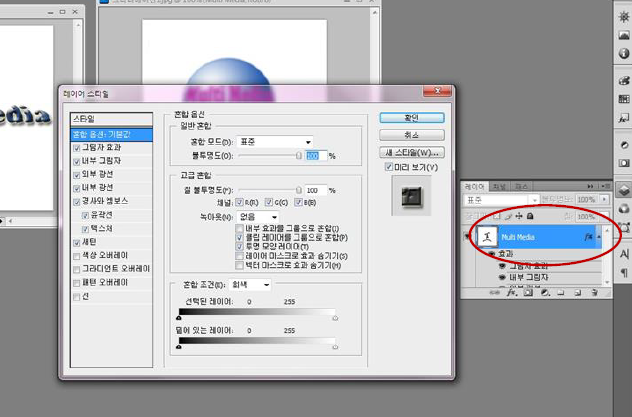Click the 불투명도 value field in the dialog
The image size is (632, 417).
coord(316,156)
